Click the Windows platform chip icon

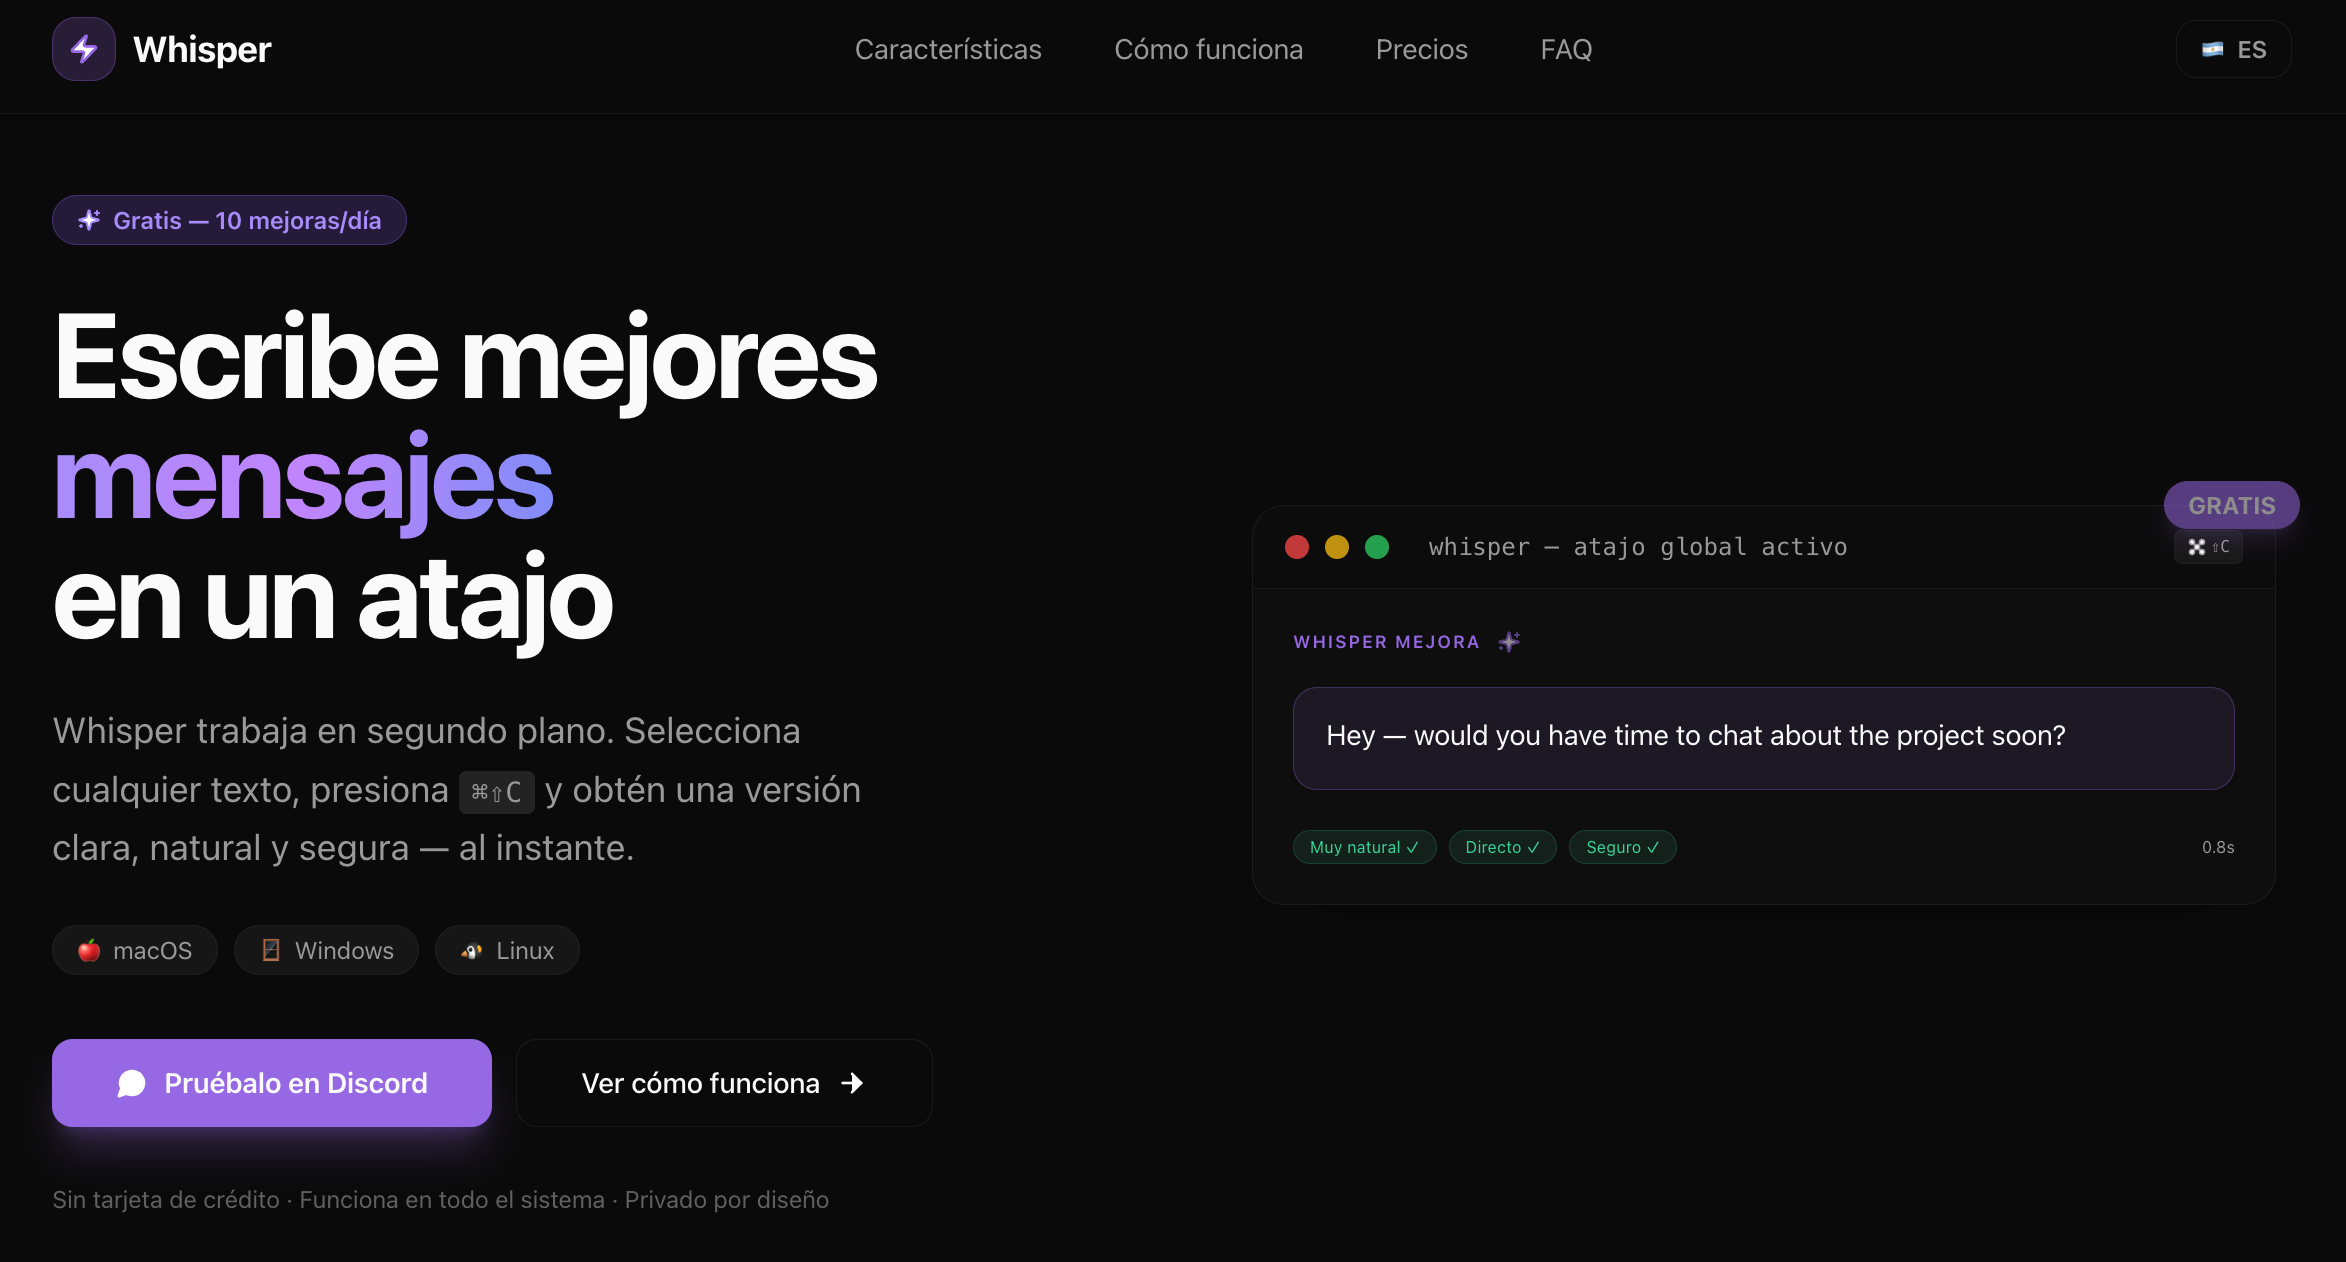tap(271, 950)
